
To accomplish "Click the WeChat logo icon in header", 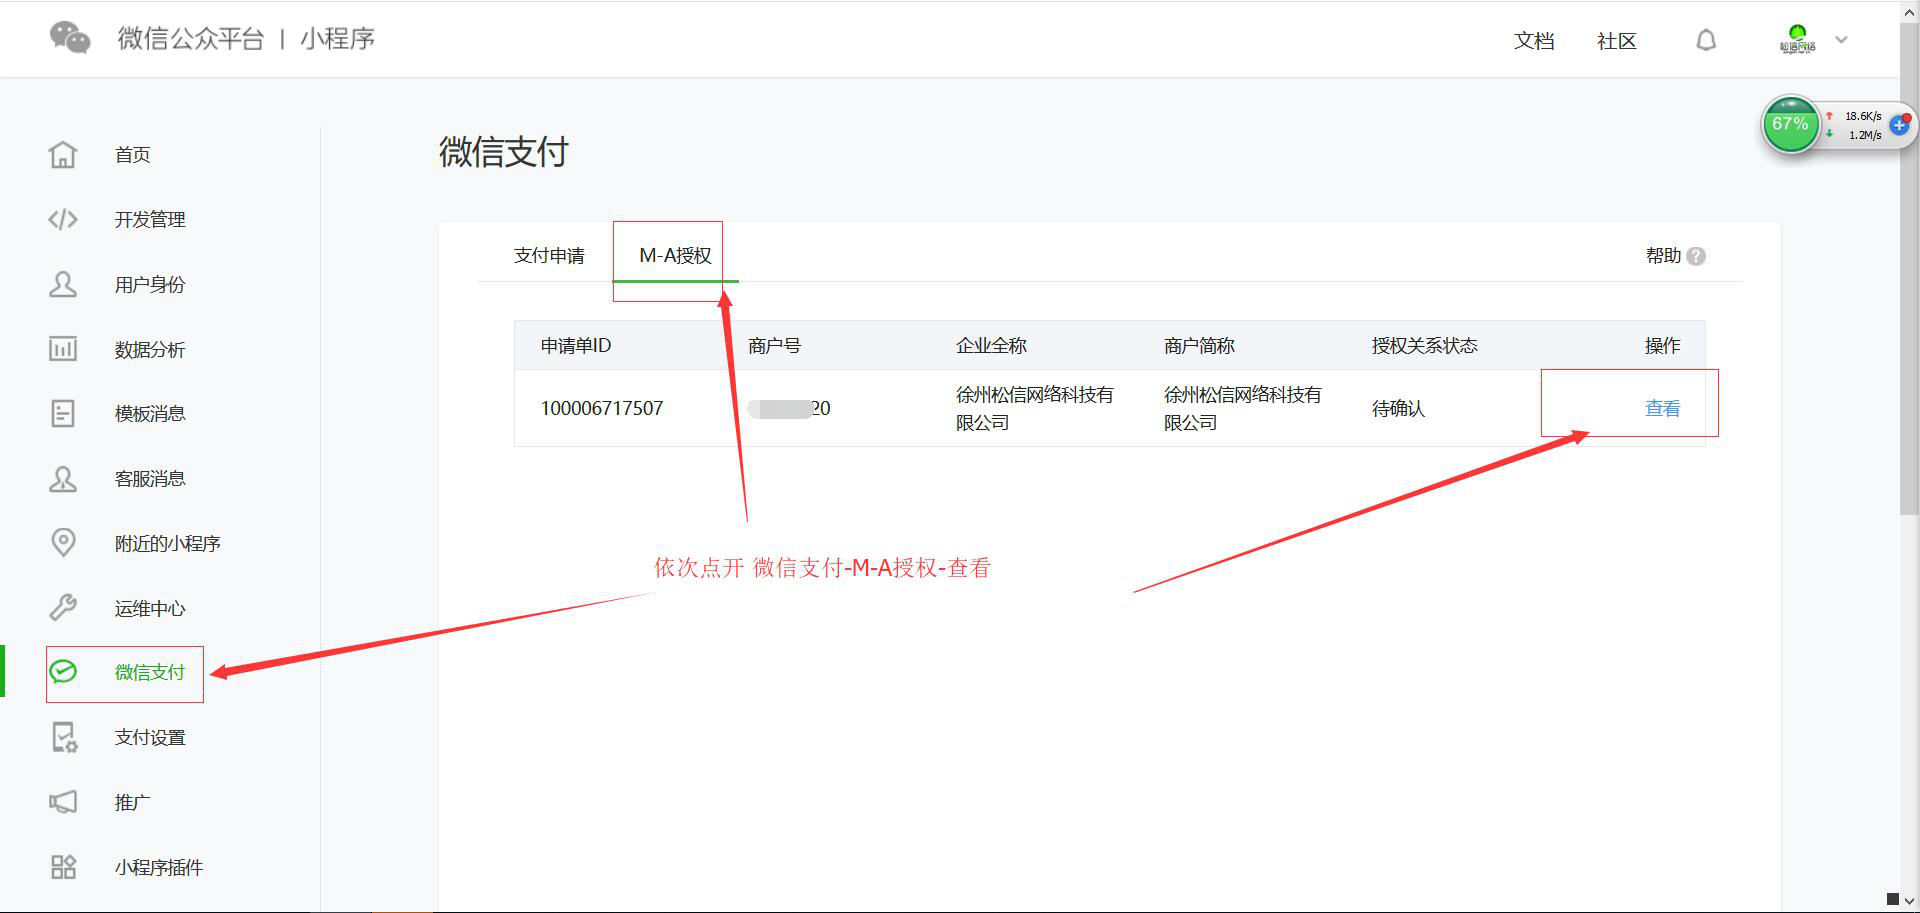I will point(70,38).
